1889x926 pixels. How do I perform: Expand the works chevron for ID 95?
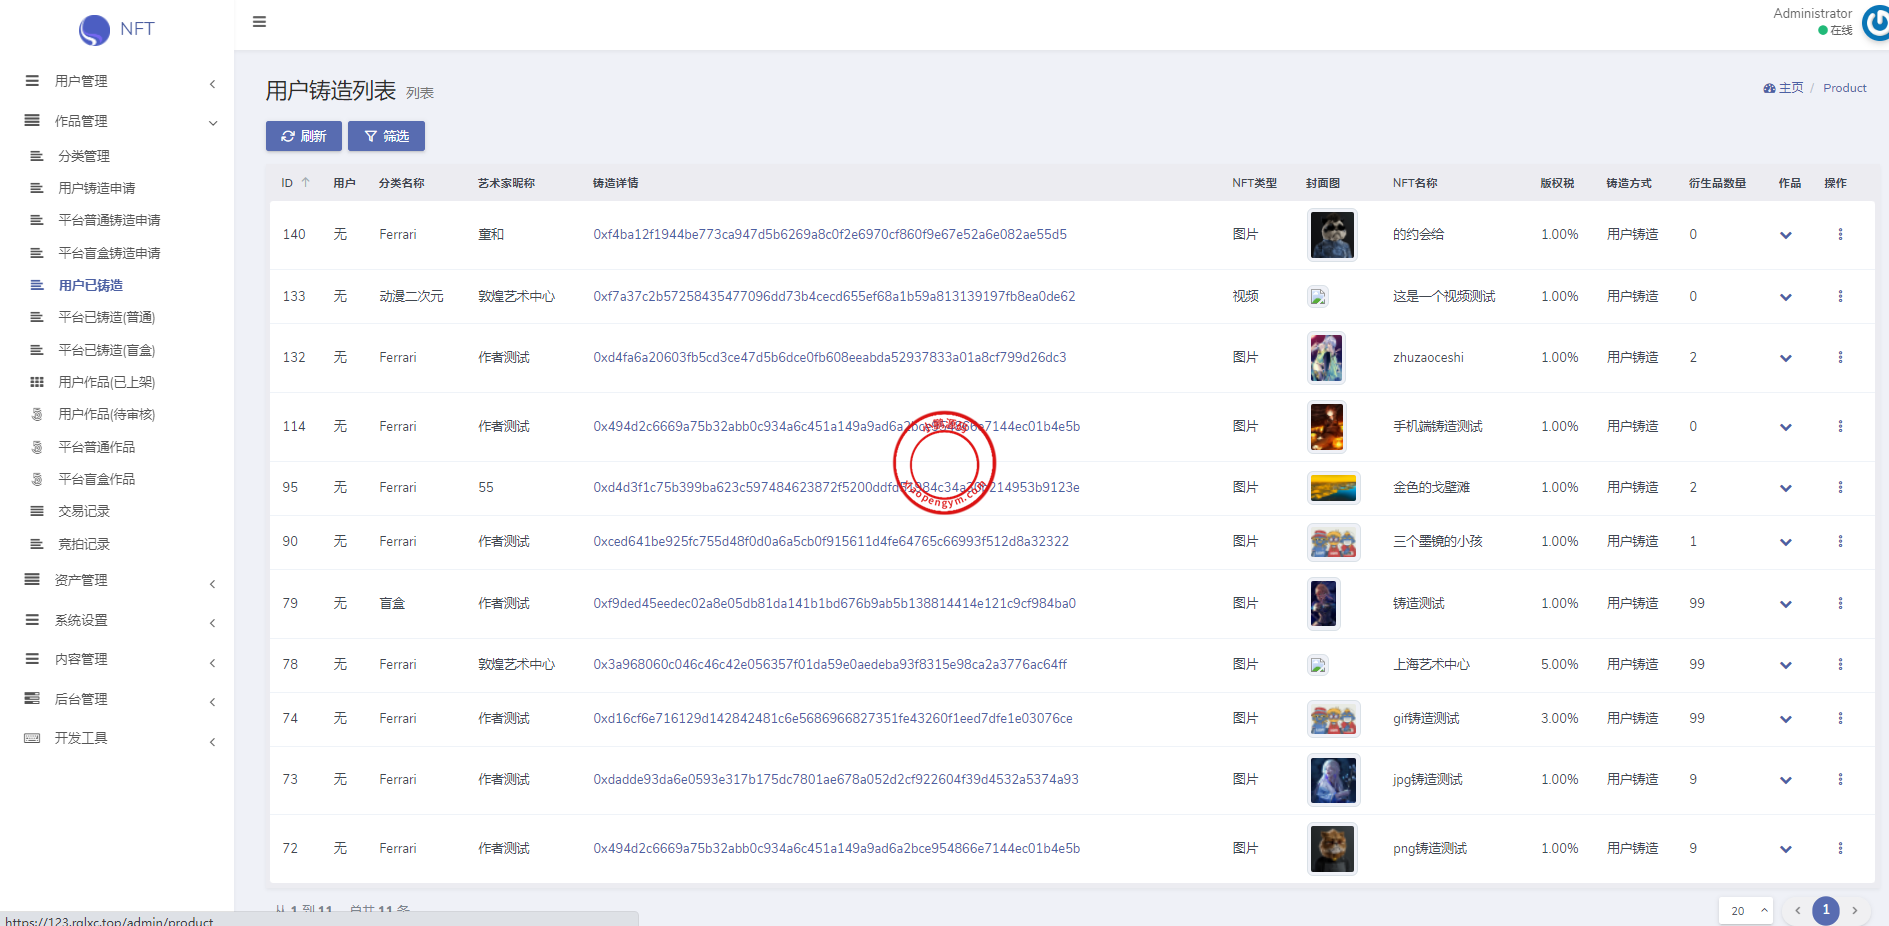click(x=1785, y=488)
